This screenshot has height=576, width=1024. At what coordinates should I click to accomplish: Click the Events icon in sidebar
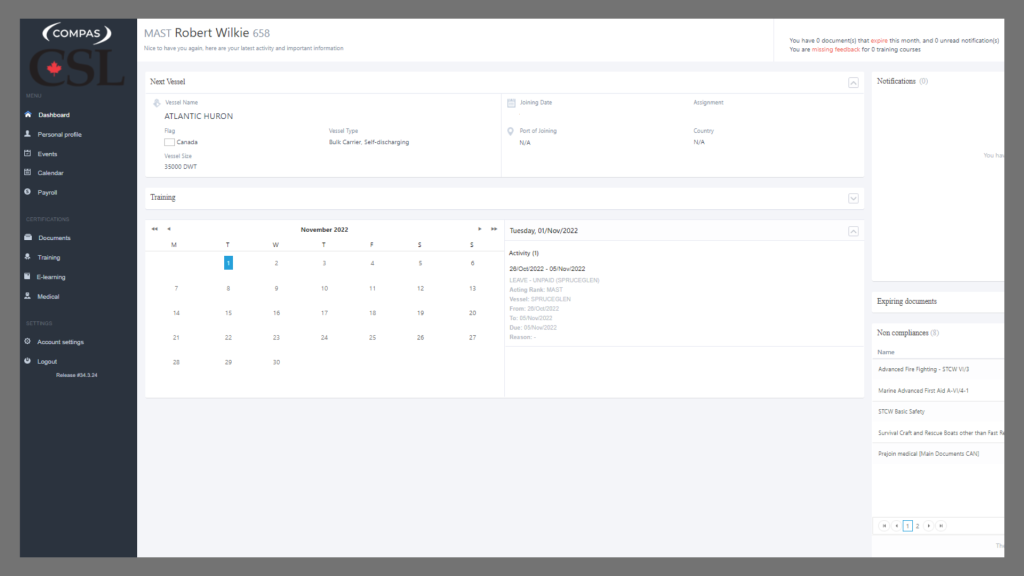(x=27, y=153)
